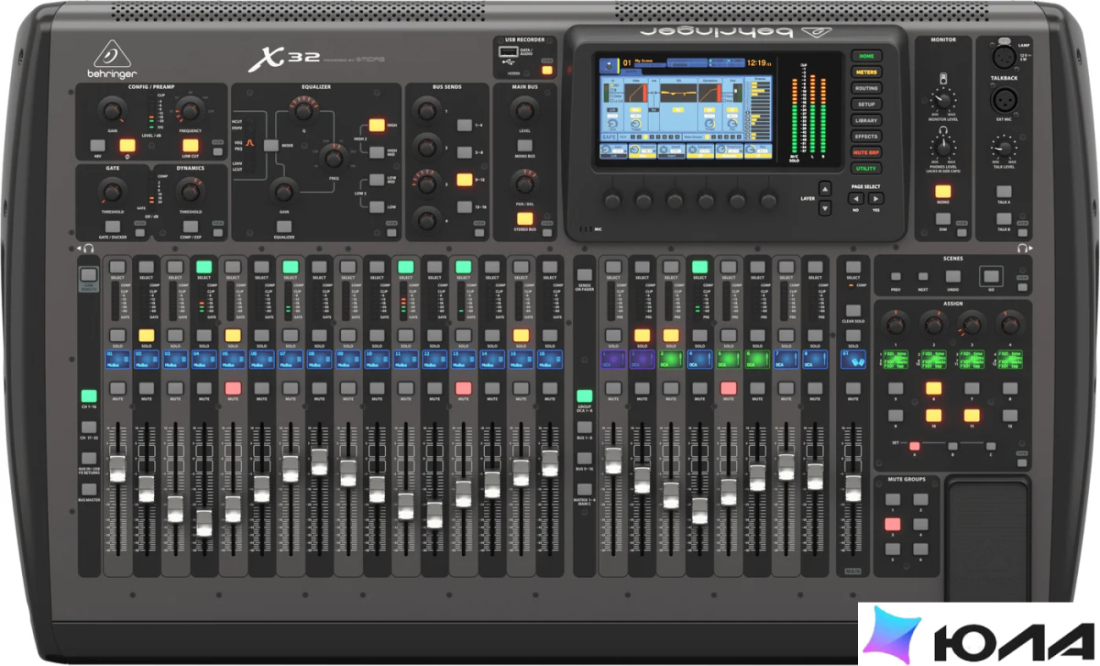The width and height of the screenshot is (1100, 666).
Task: Click the scenes UNDO button
Action: coord(953,277)
